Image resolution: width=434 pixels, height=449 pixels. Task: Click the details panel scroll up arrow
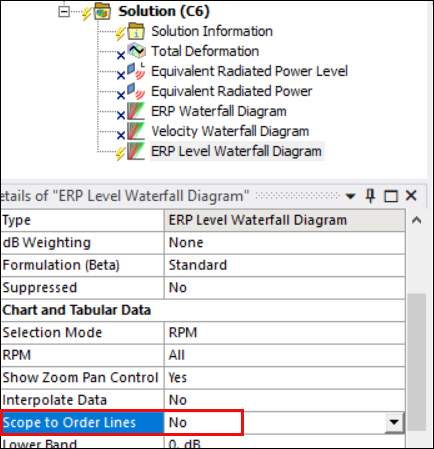coord(417,220)
